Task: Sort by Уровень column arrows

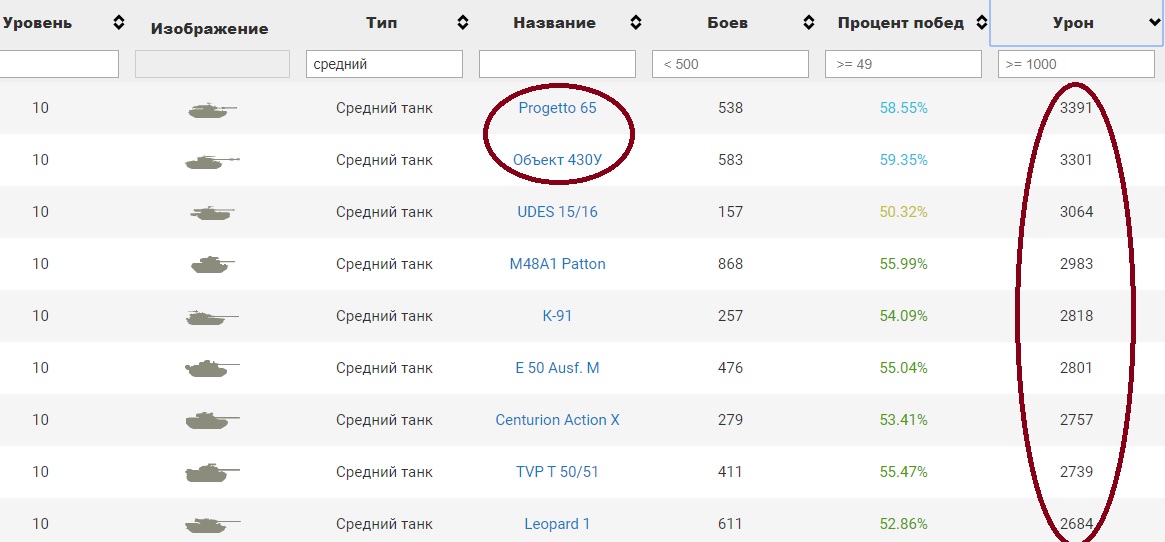Action: (x=119, y=23)
